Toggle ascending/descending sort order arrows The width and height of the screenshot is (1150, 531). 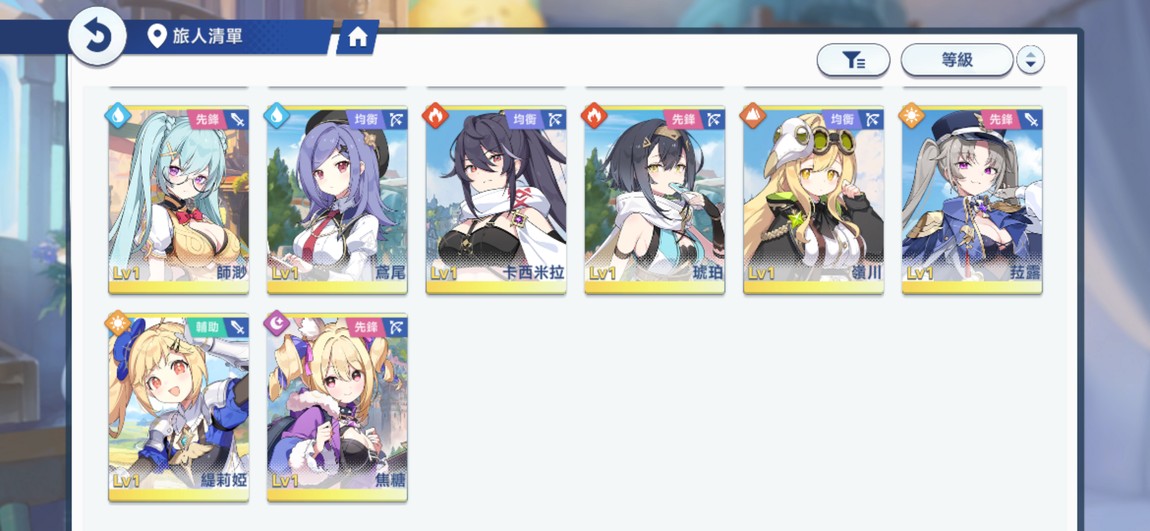coord(1030,60)
